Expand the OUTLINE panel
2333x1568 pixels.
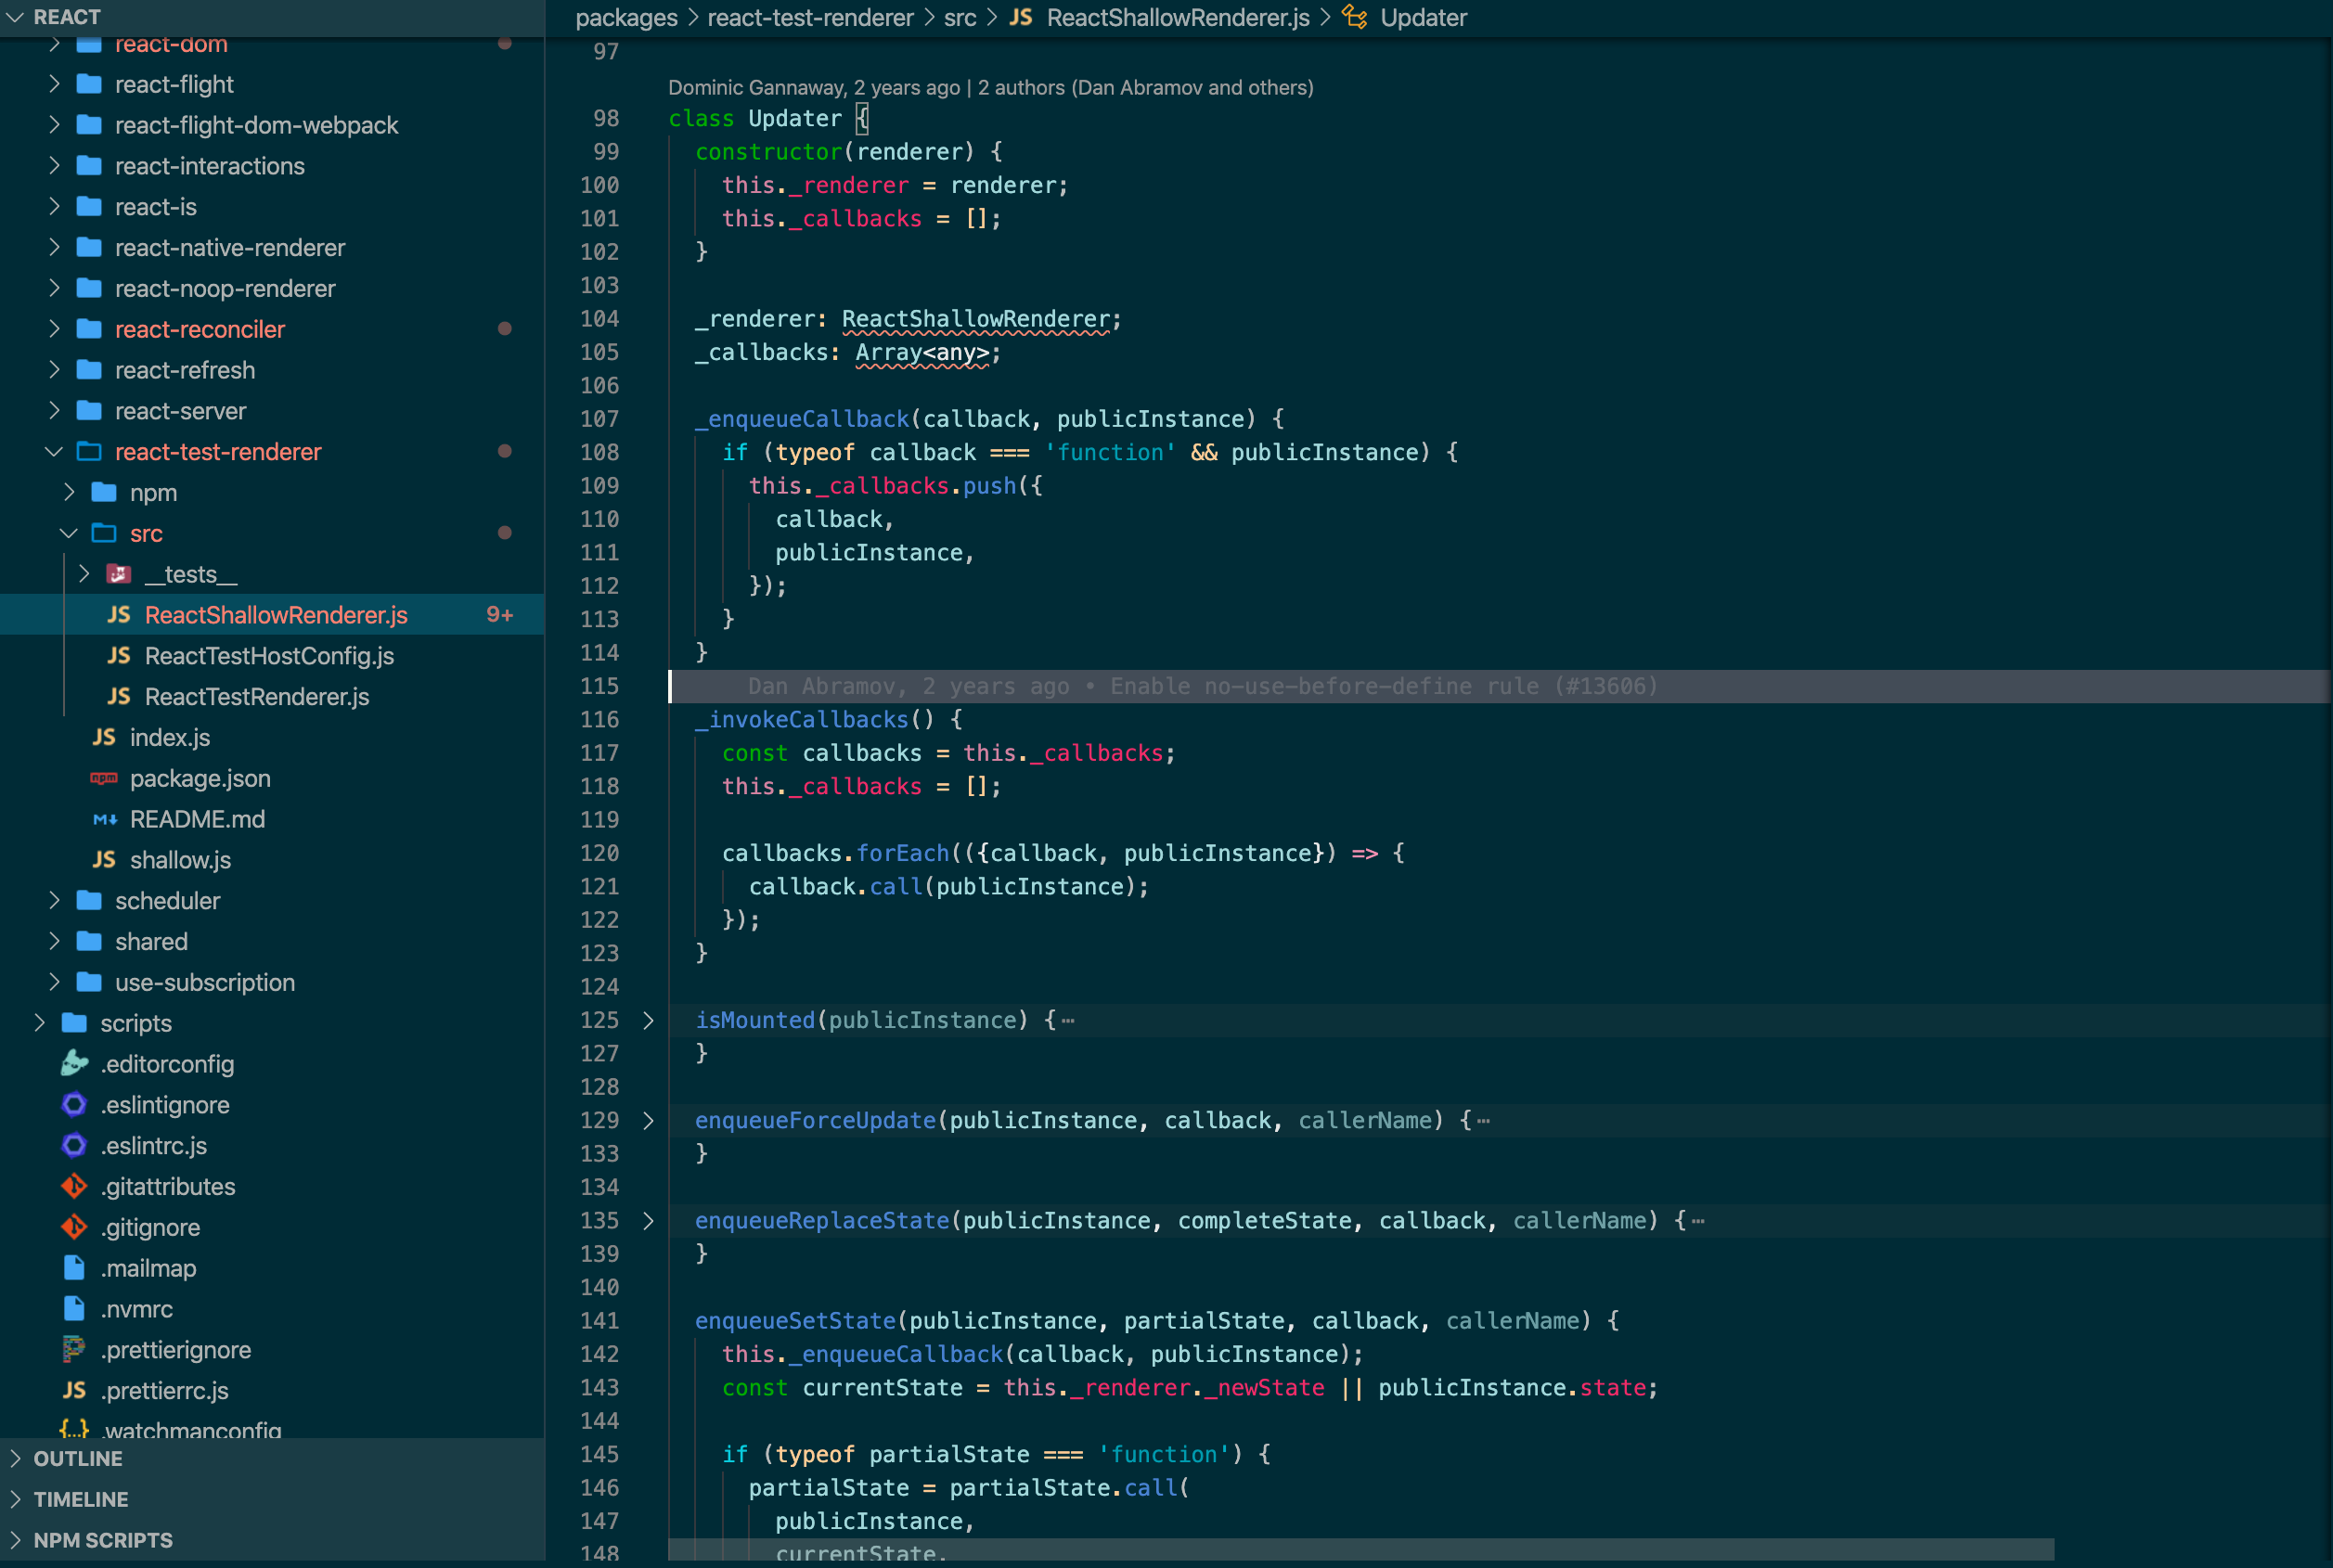click(x=15, y=1459)
